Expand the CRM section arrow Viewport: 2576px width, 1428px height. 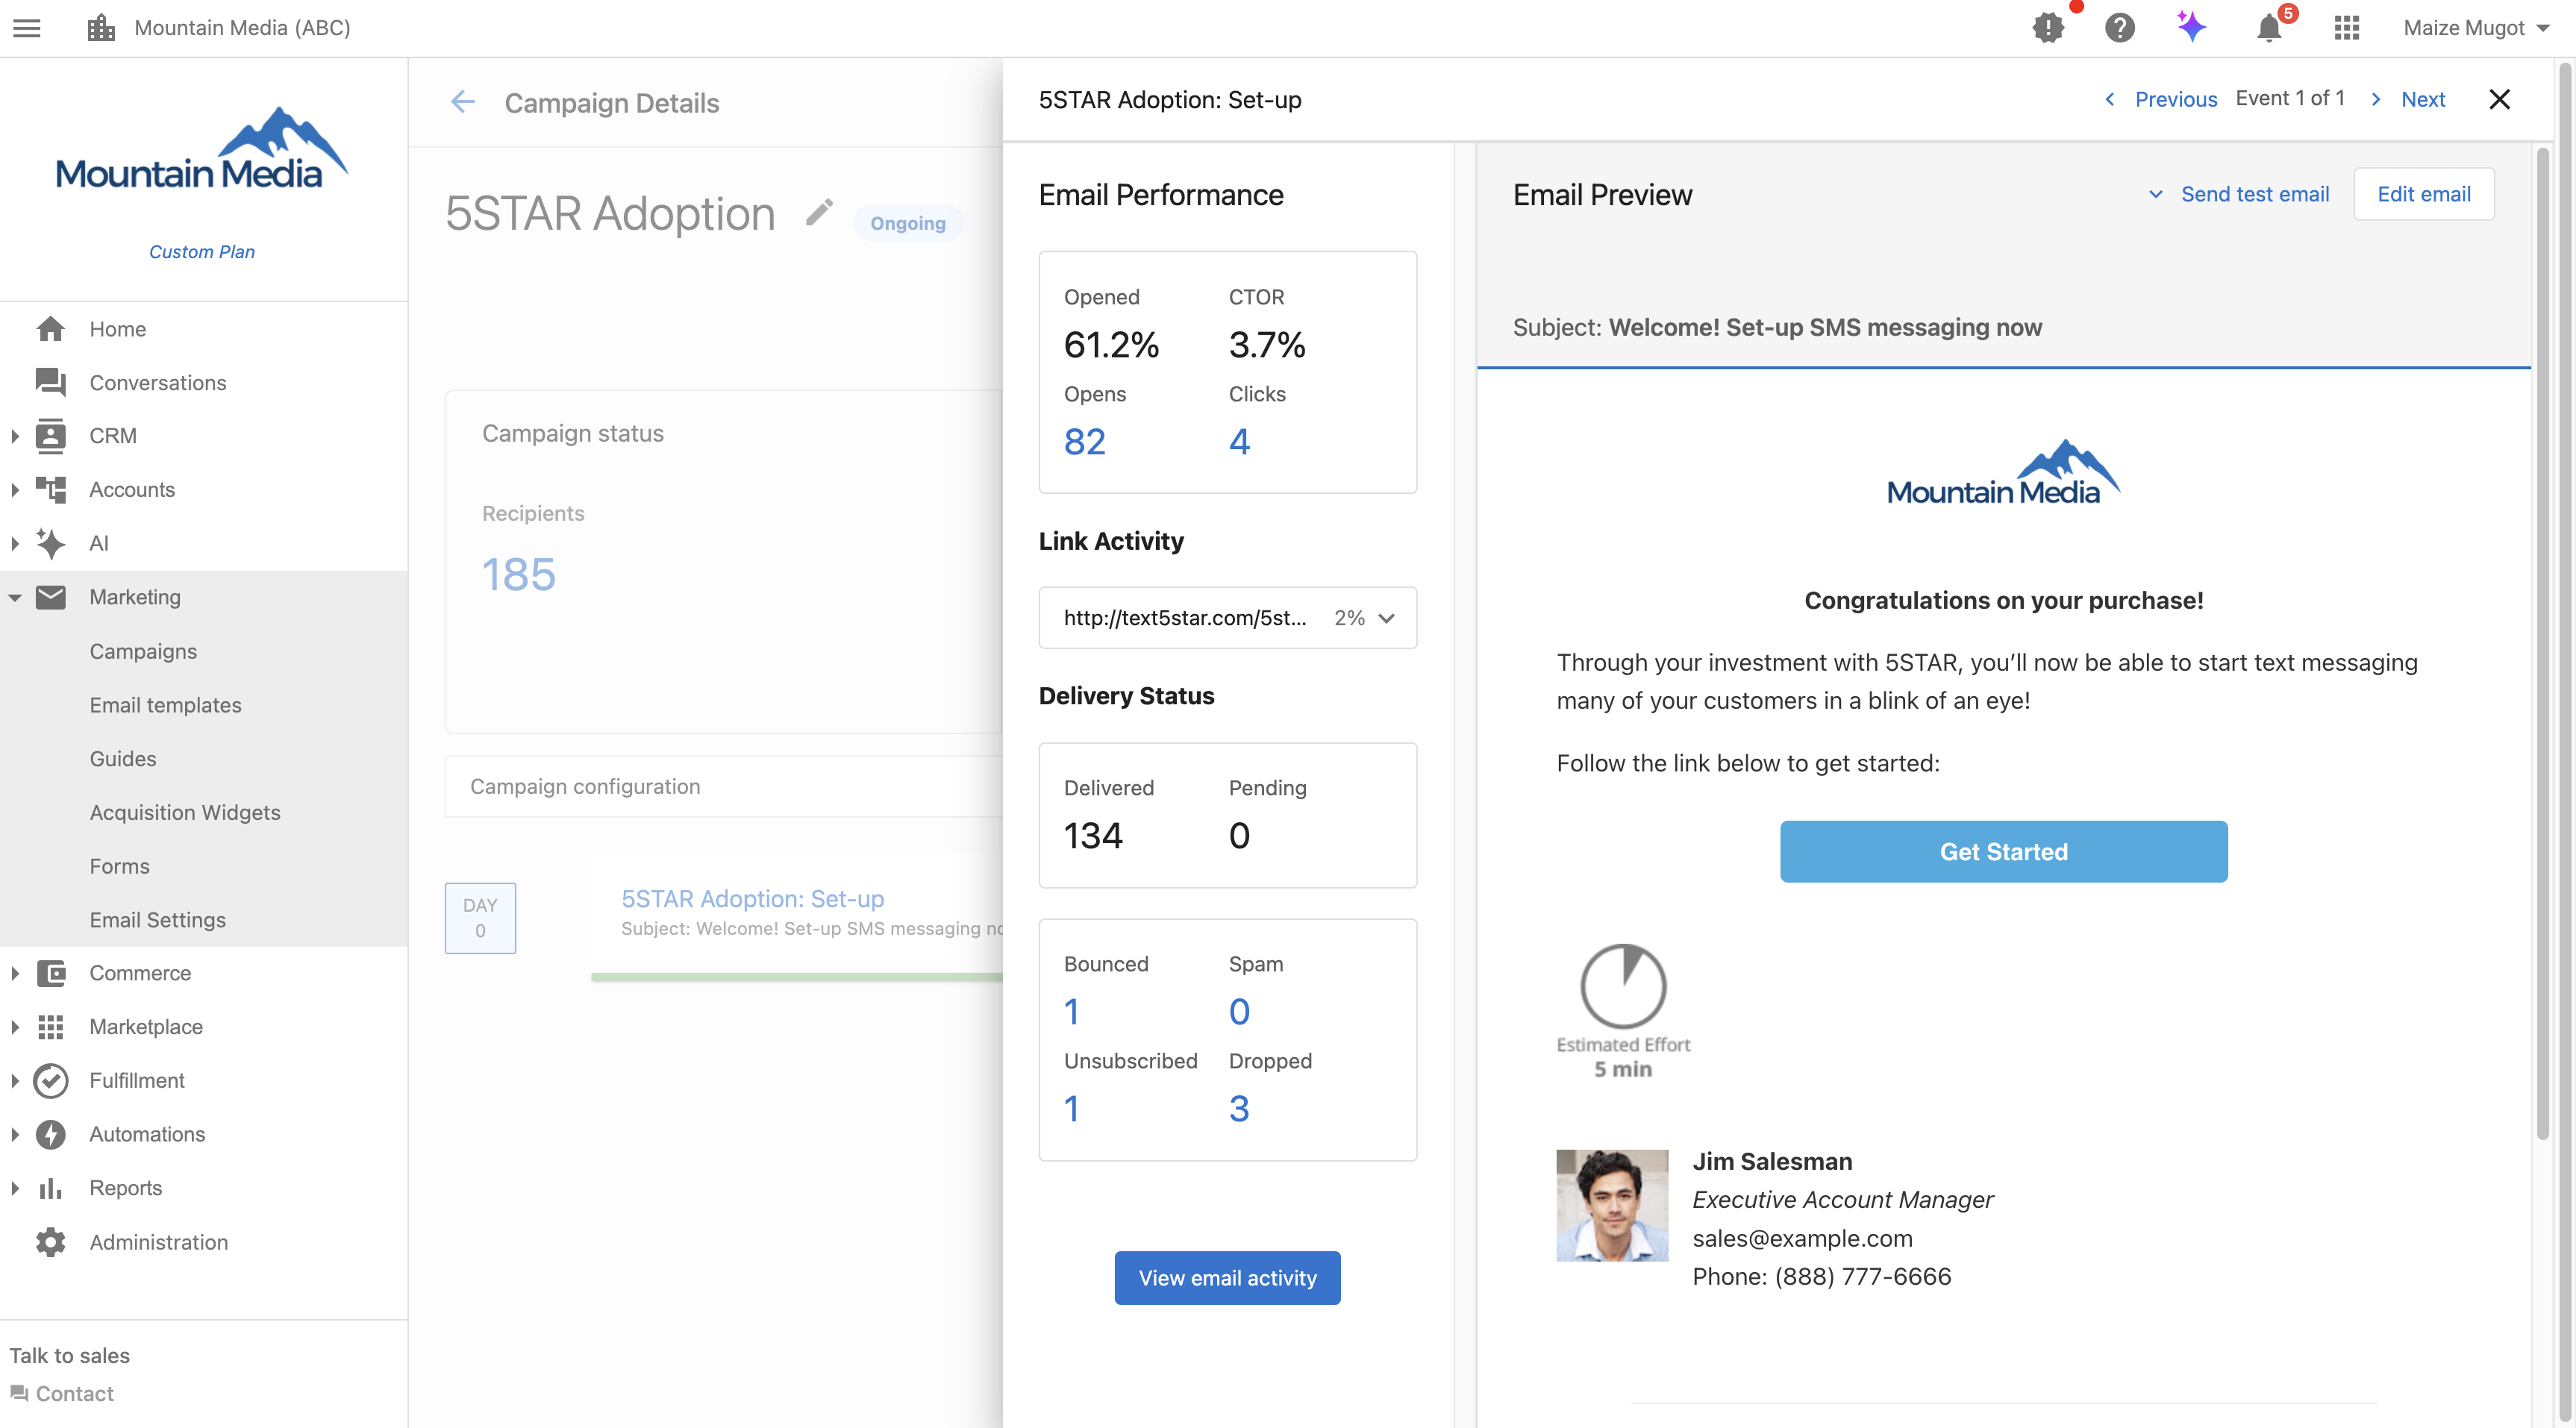coord(15,436)
